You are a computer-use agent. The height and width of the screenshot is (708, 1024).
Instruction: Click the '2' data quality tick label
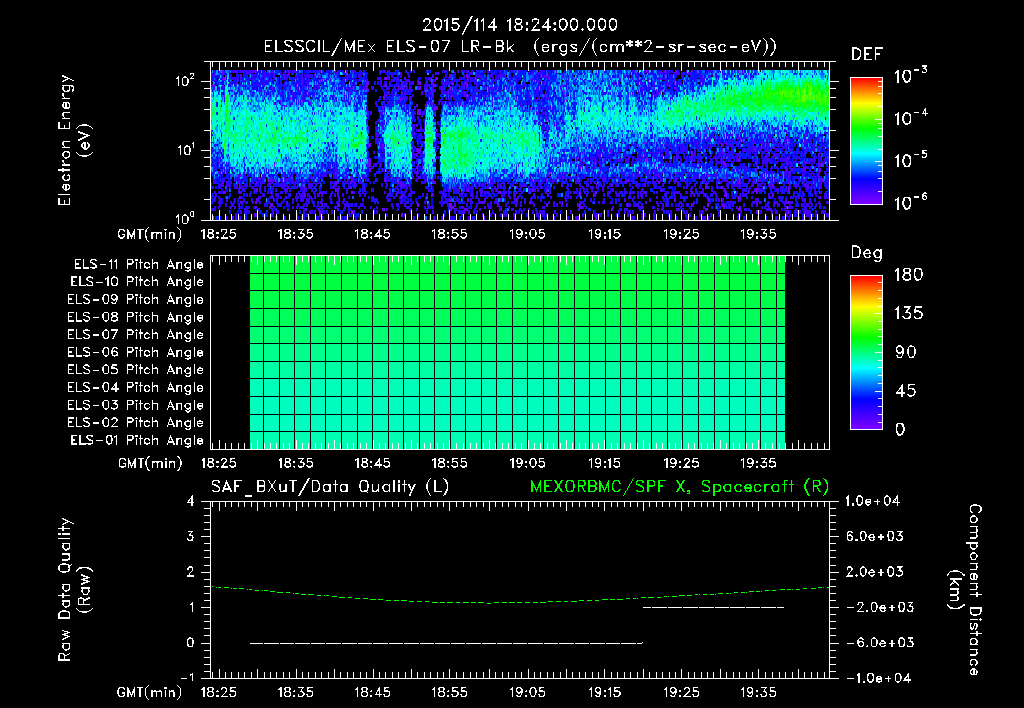click(190, 571)
